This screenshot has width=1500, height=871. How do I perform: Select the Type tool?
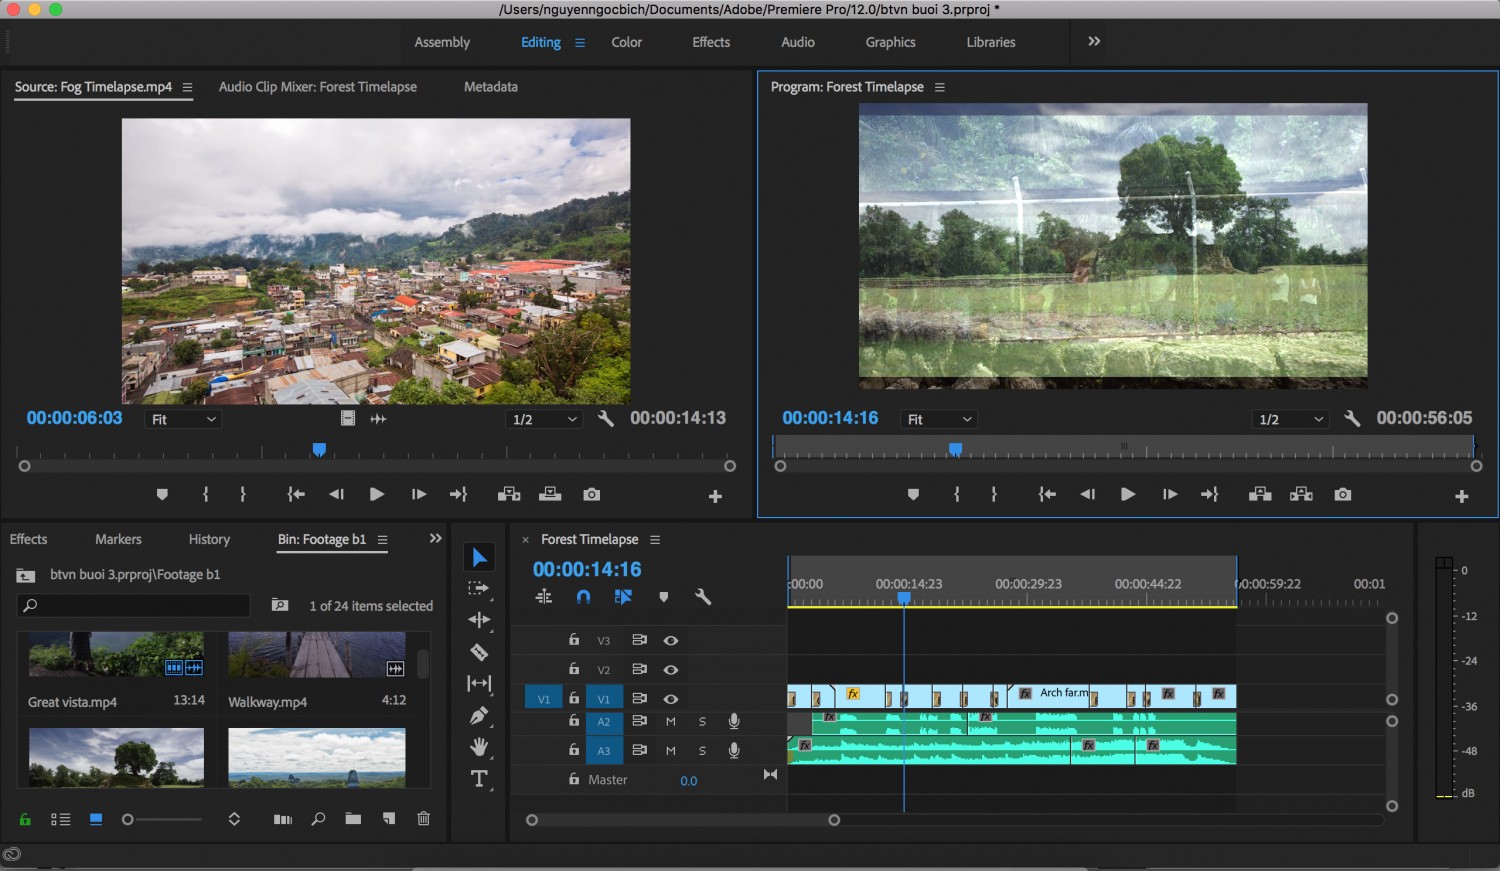[479, 779]
